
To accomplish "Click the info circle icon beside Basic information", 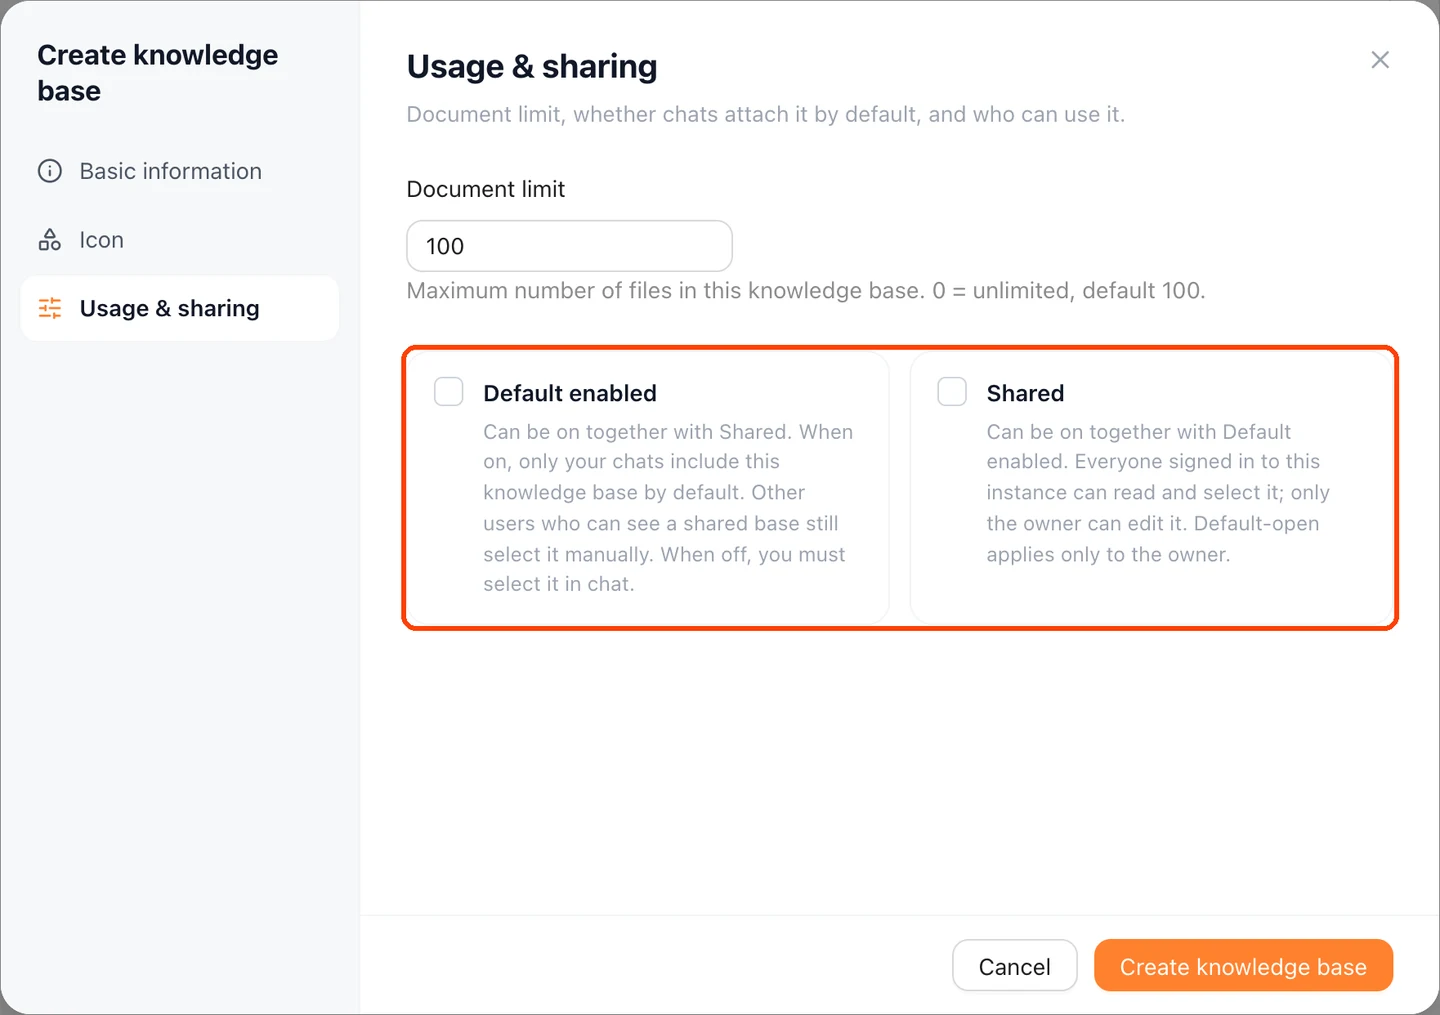I will coord(50,171).
